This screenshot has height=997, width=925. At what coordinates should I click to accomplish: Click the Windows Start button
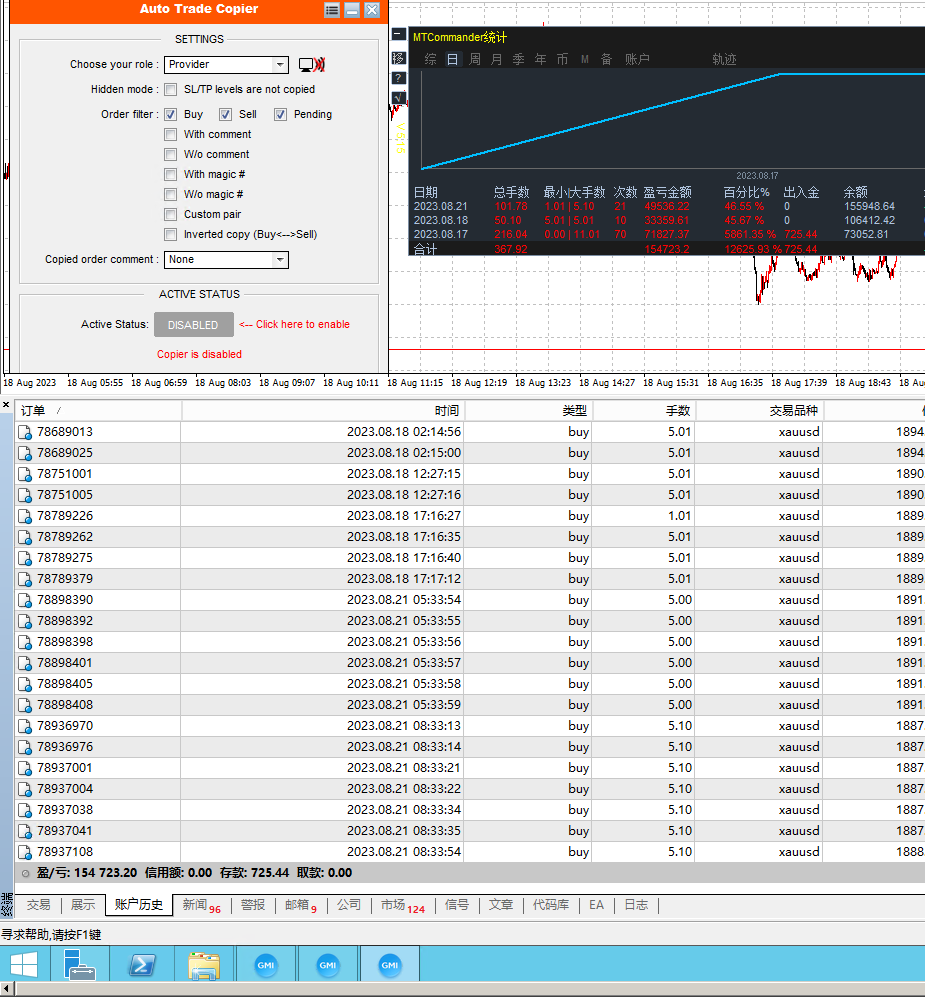(24, 965)
